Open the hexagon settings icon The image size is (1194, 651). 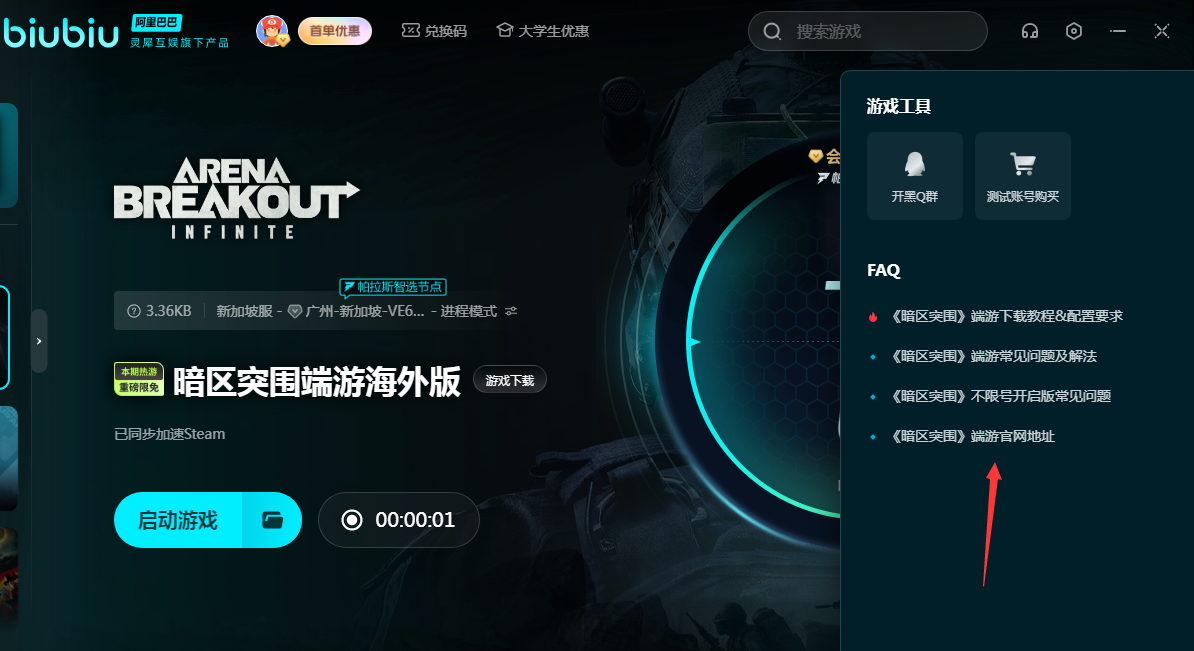pos(1074,31)
